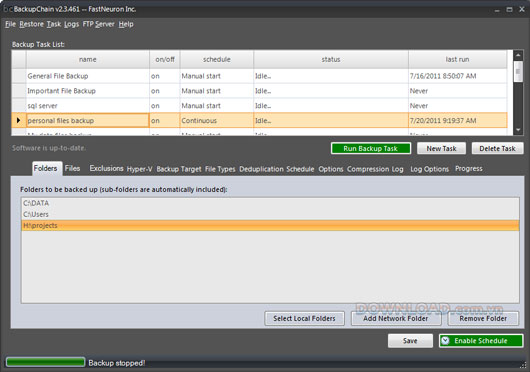
Task: Open the Hyper-V tab
Action: 139,169
